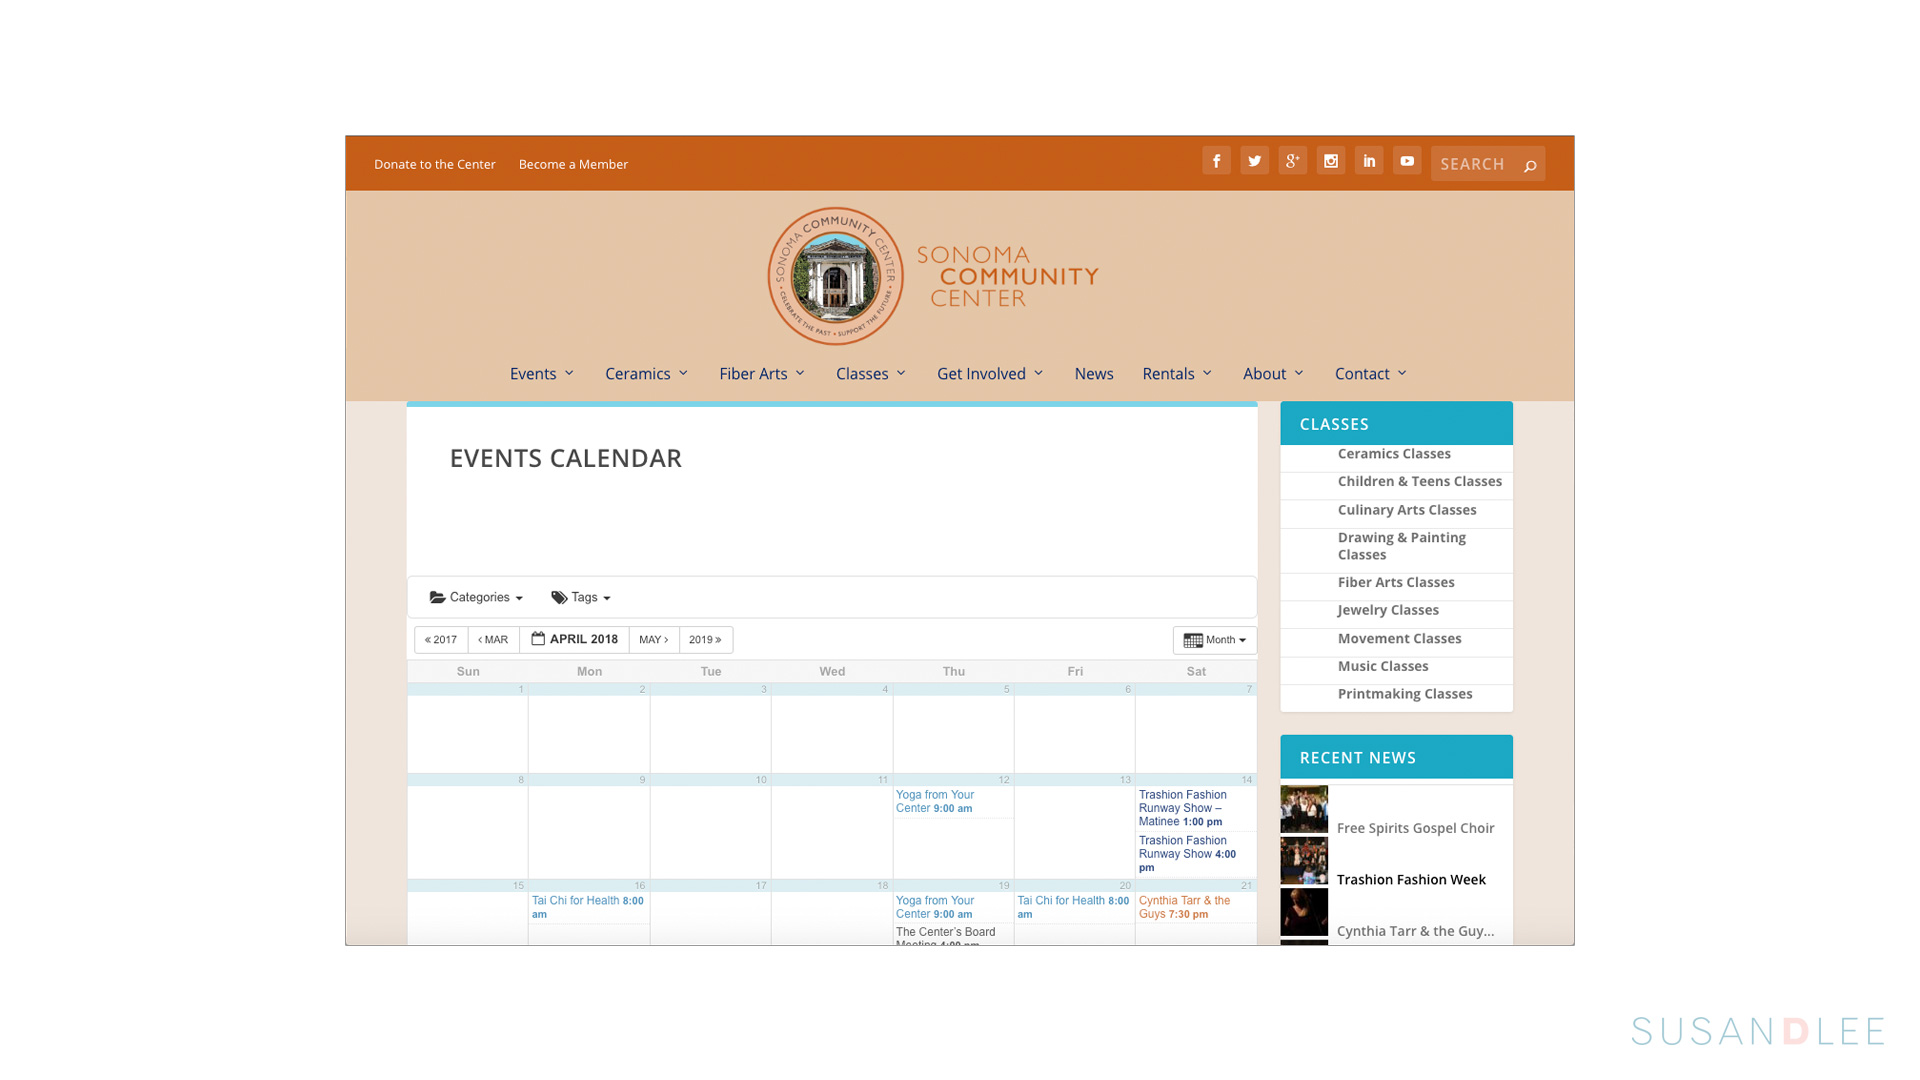Image resolution: width=1920 pixels, height=1080 pixels.
Task: Go to next month MAY
Action: point(654,640)
